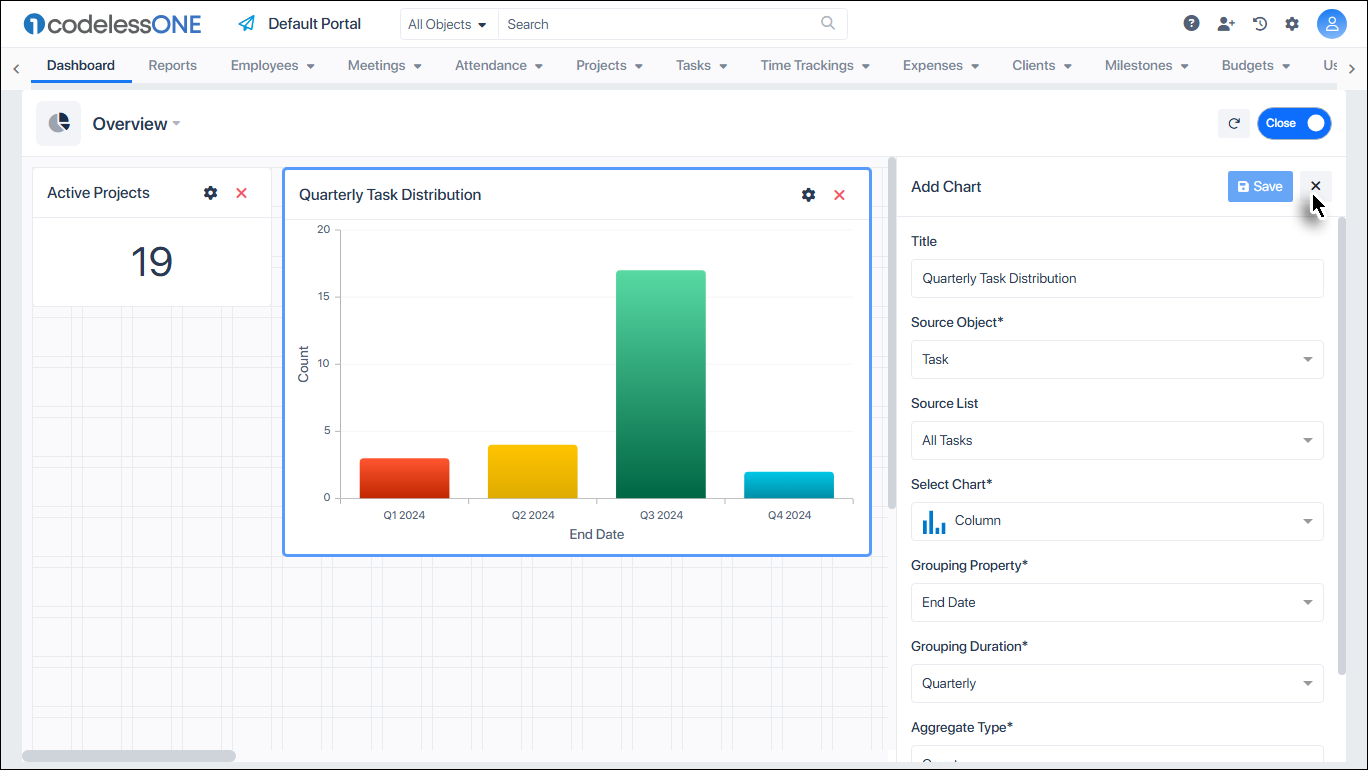
Task: Open the Time Trackings menu
Action: (814, 65)
